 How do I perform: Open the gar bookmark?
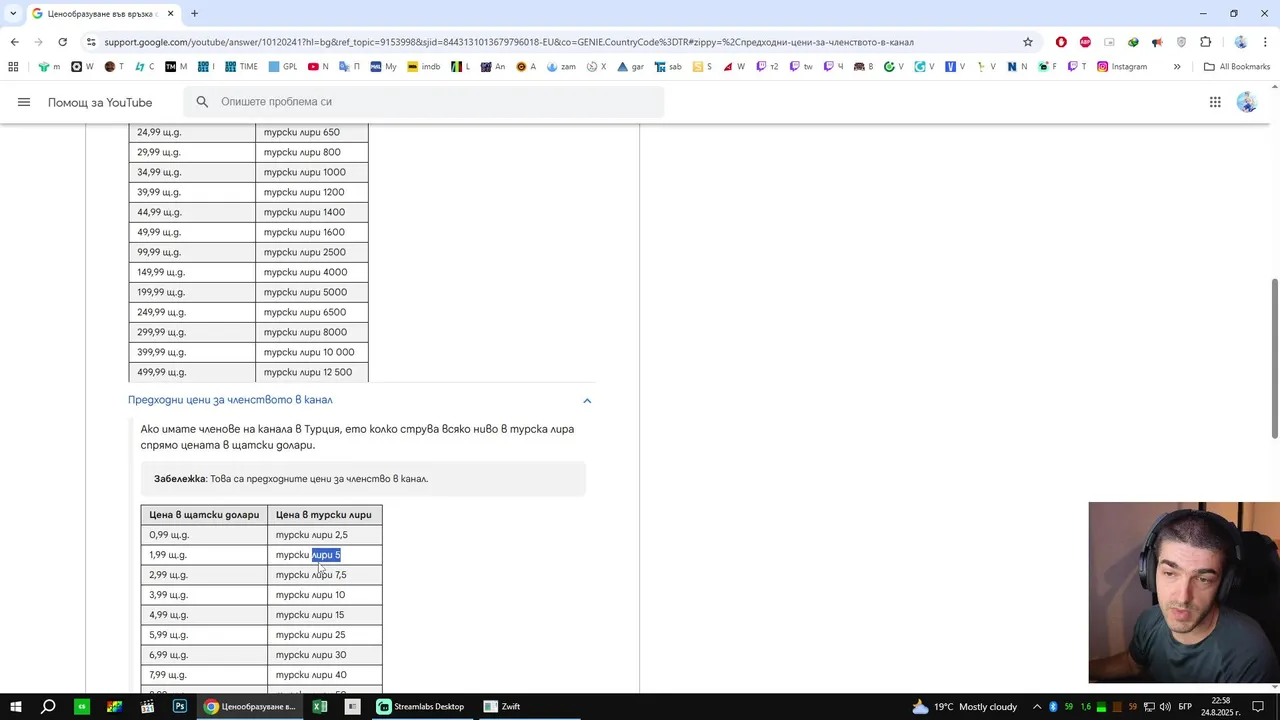[x=630, y=67]
